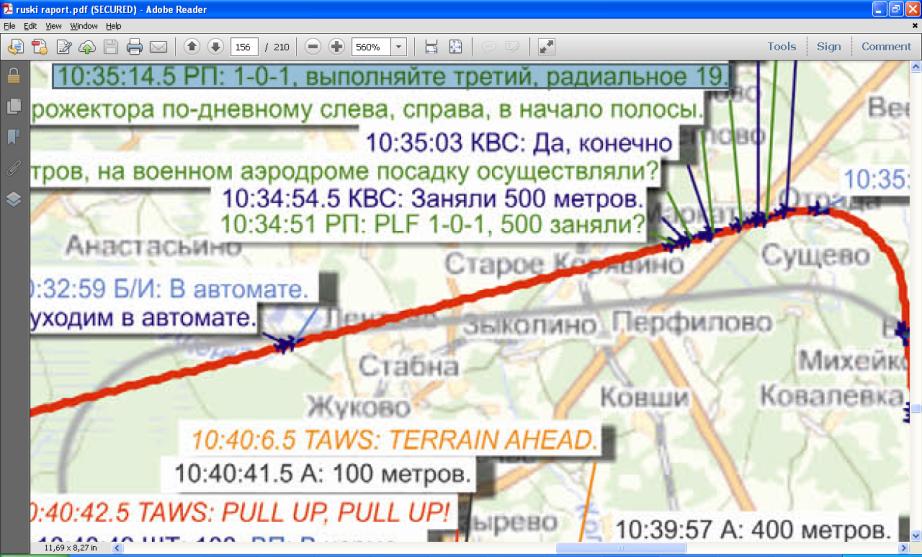Click the vertical scrollbar down arrow
The height and width of the screenshot is (557, 922).
pos(916,536)
